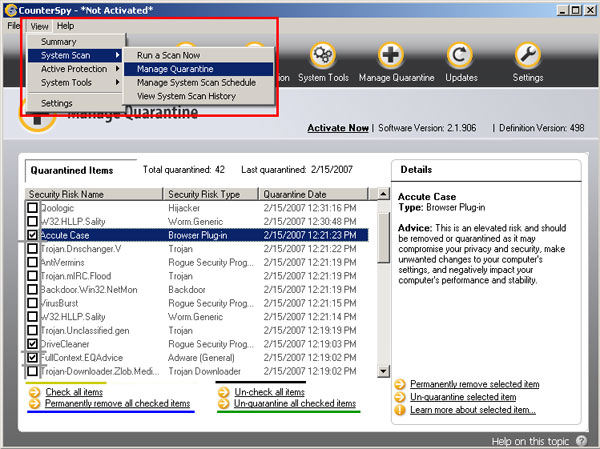This screenshot has width=600, height=449.
Task: Click arrow icon beside Permanently remove all checked items
Action: coord(34,403)
